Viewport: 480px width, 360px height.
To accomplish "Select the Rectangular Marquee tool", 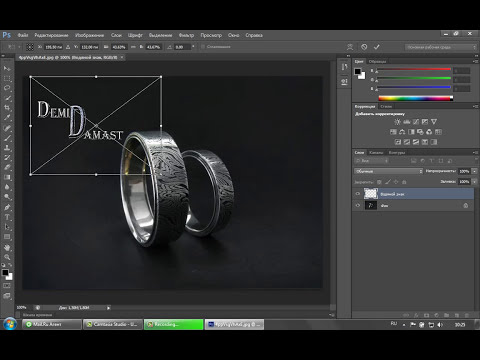I will pos(7,78).
